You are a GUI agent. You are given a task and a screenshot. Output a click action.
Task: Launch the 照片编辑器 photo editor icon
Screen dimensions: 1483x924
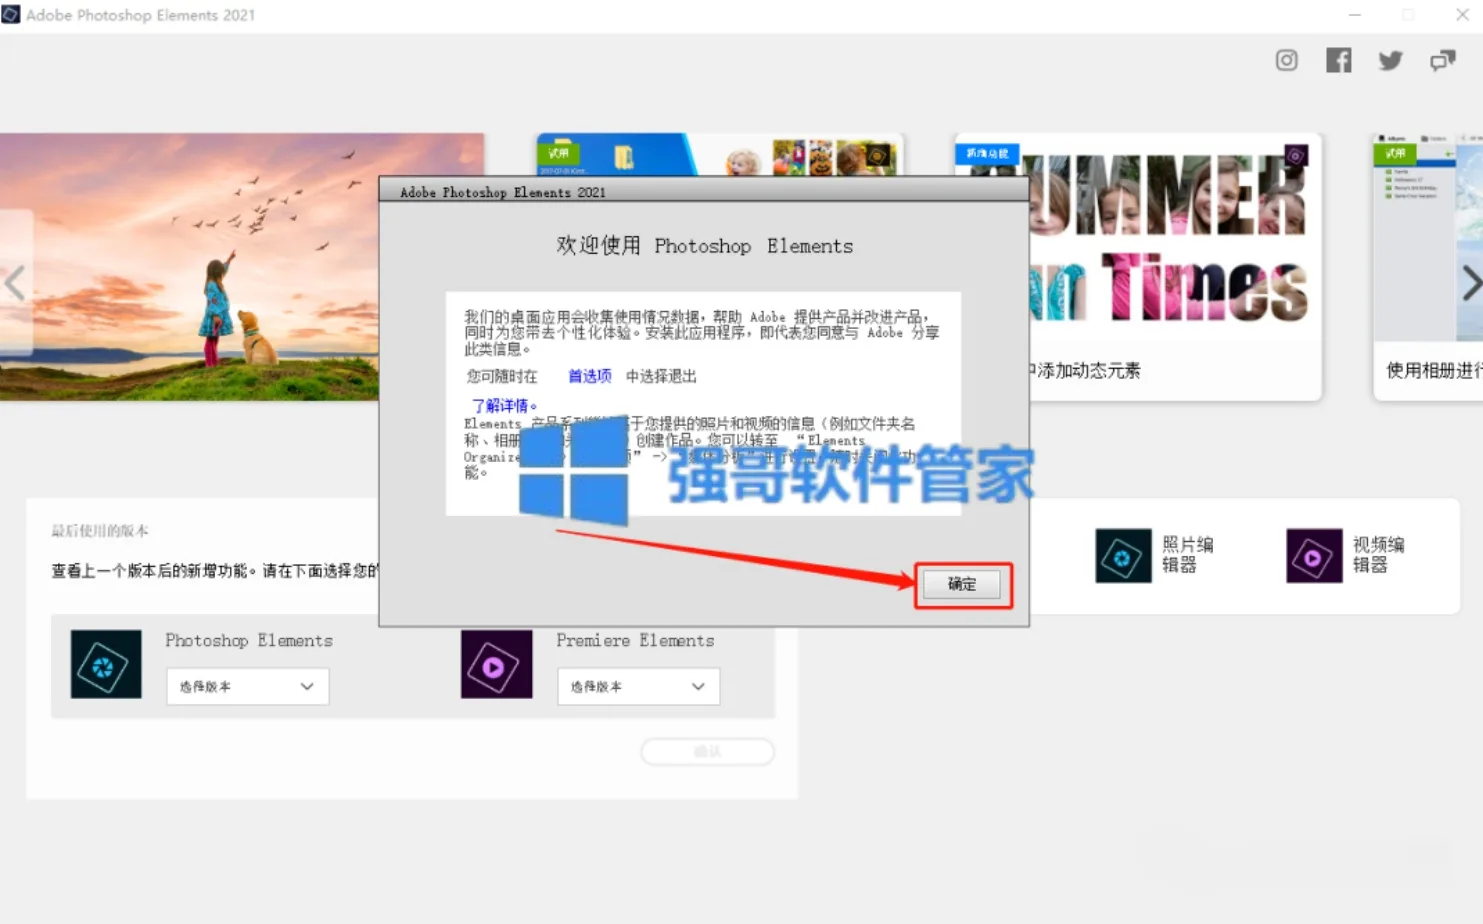(1123, 556)
